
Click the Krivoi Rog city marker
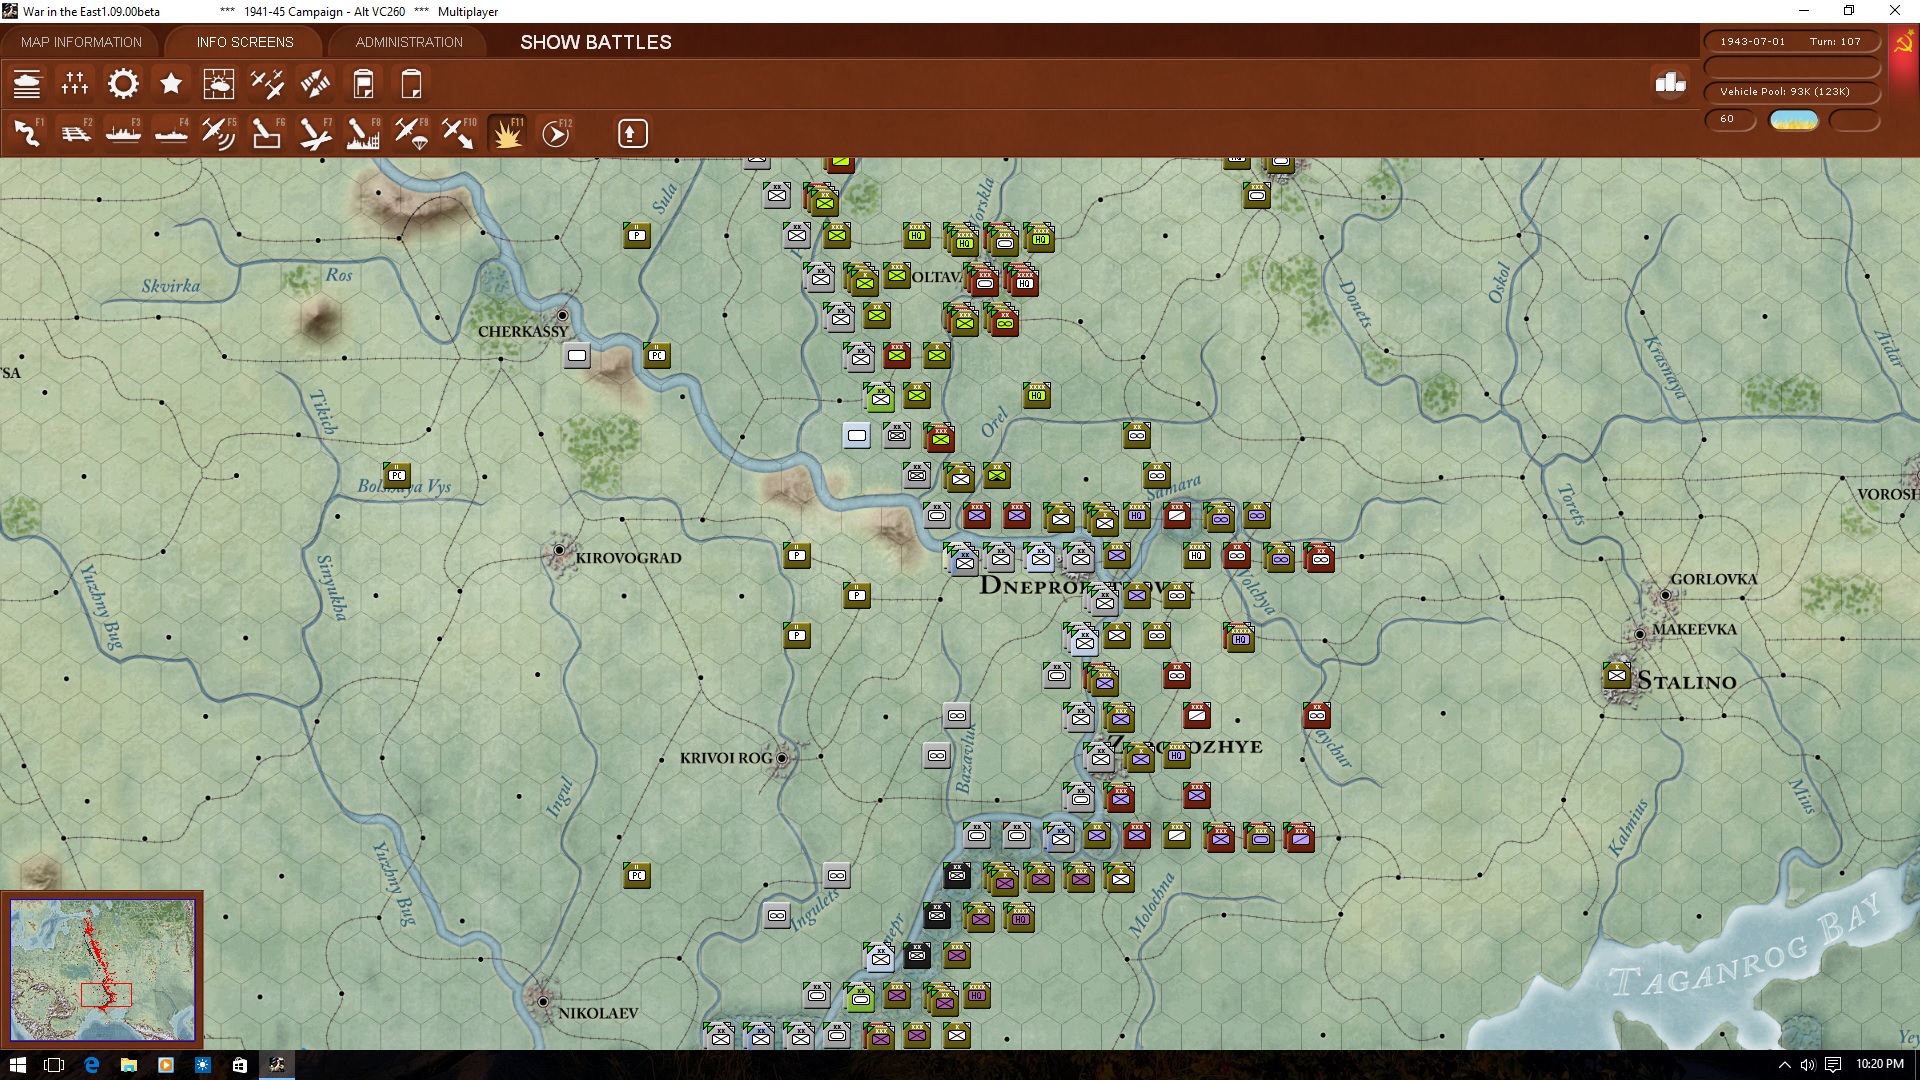point(782,758)
